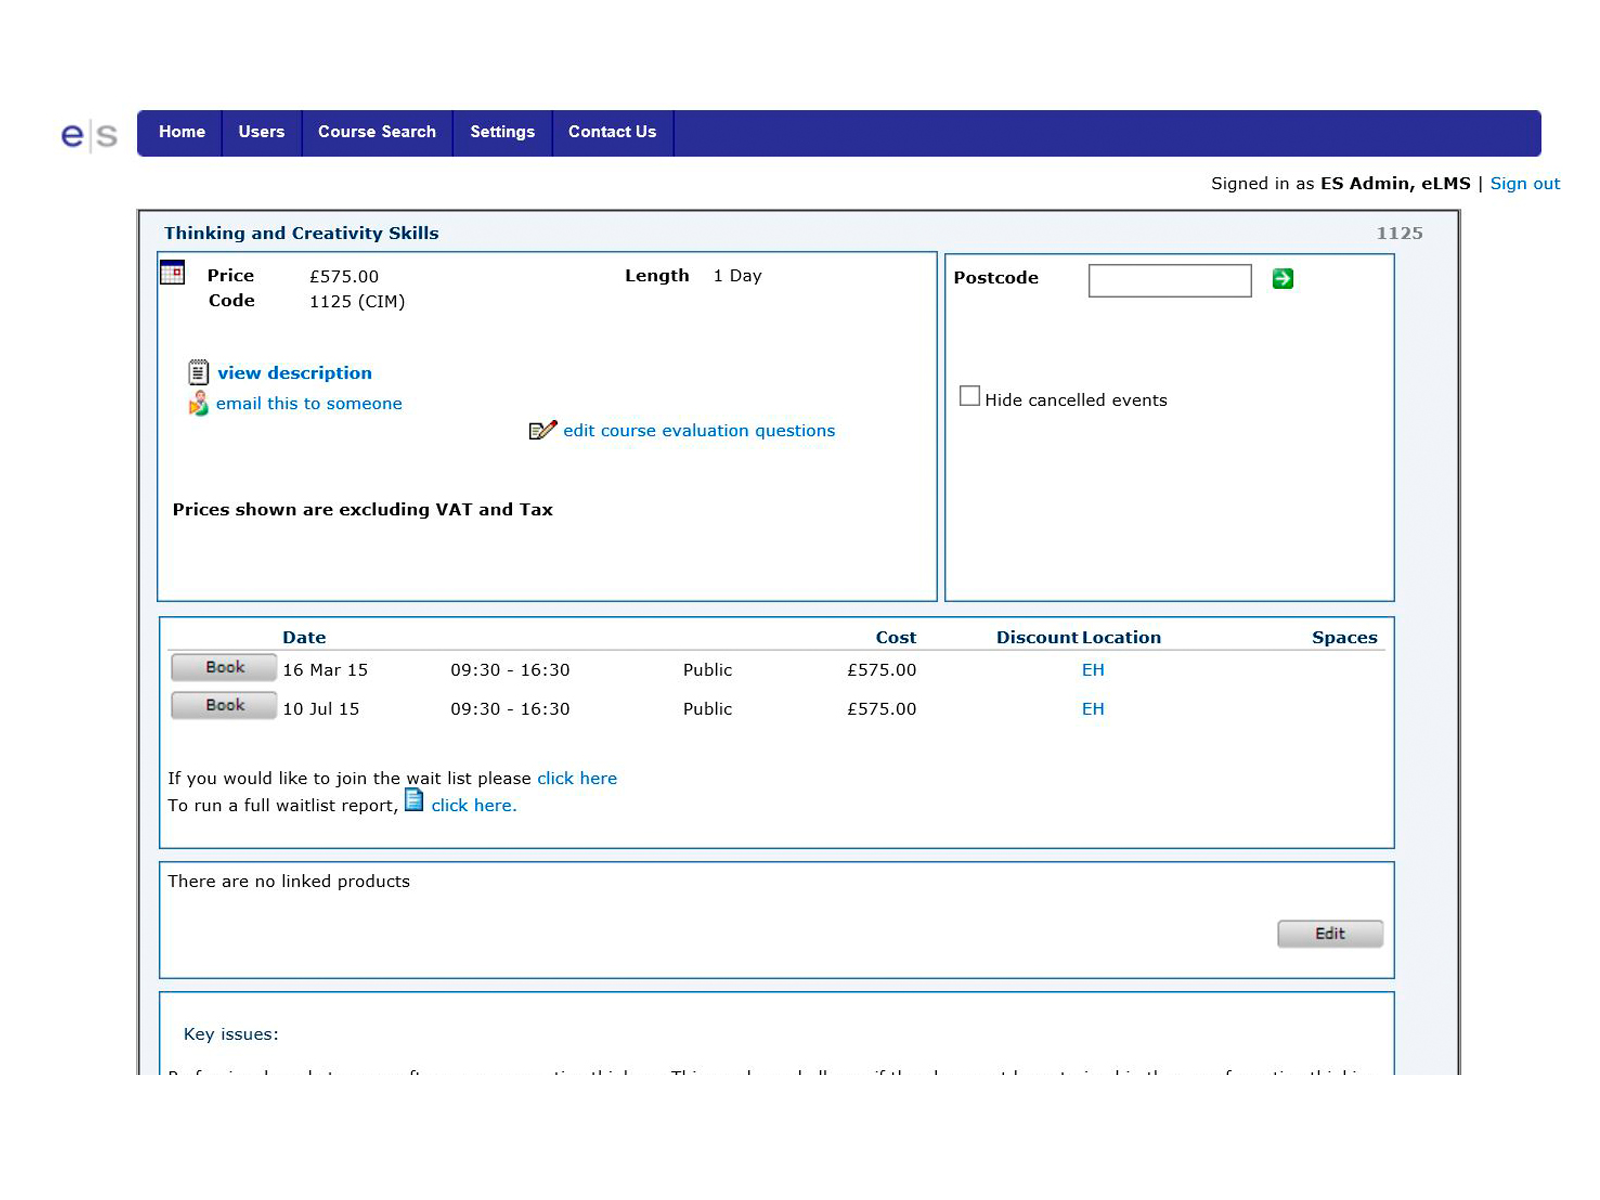Screen dimensions: 1600x1200
Task: Open the calendar icon beside Price
Action: [173, 272]
